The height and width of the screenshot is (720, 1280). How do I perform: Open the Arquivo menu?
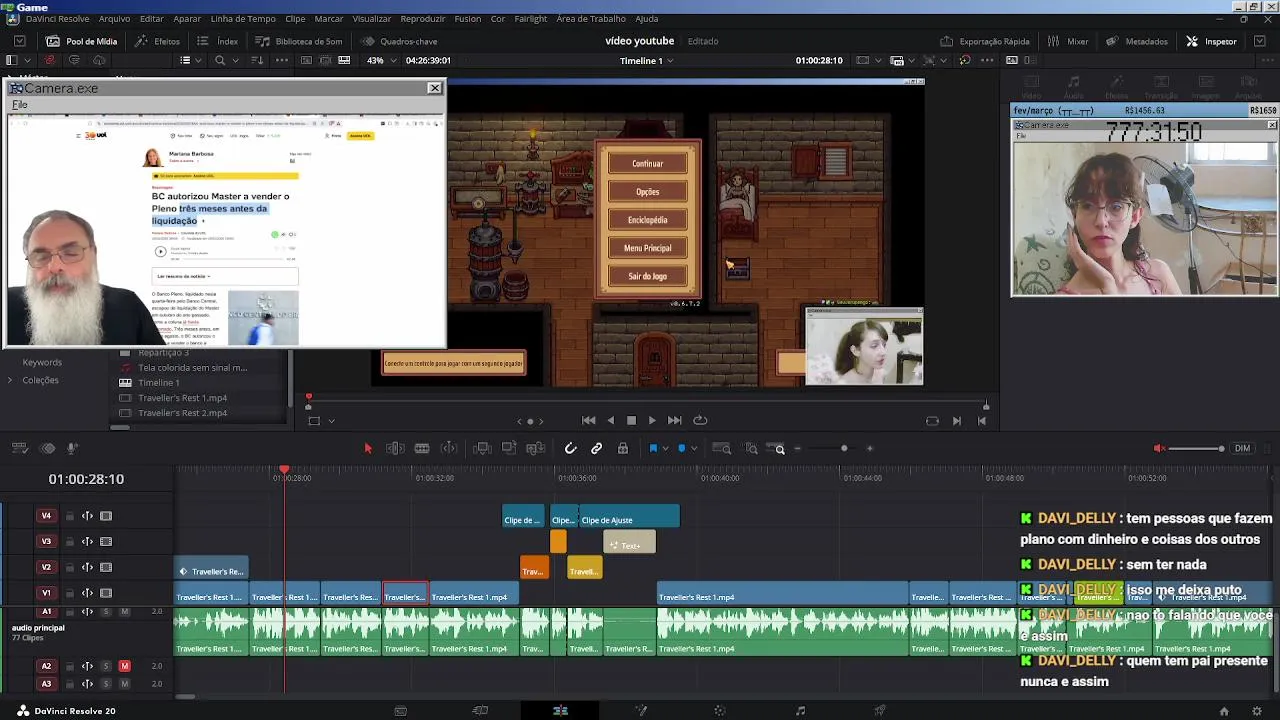coord(114,19)
